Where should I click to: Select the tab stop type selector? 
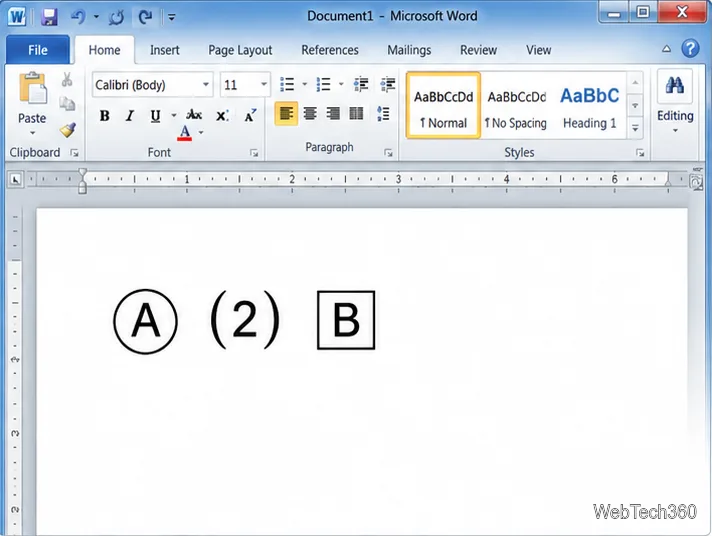coord(15,180)
